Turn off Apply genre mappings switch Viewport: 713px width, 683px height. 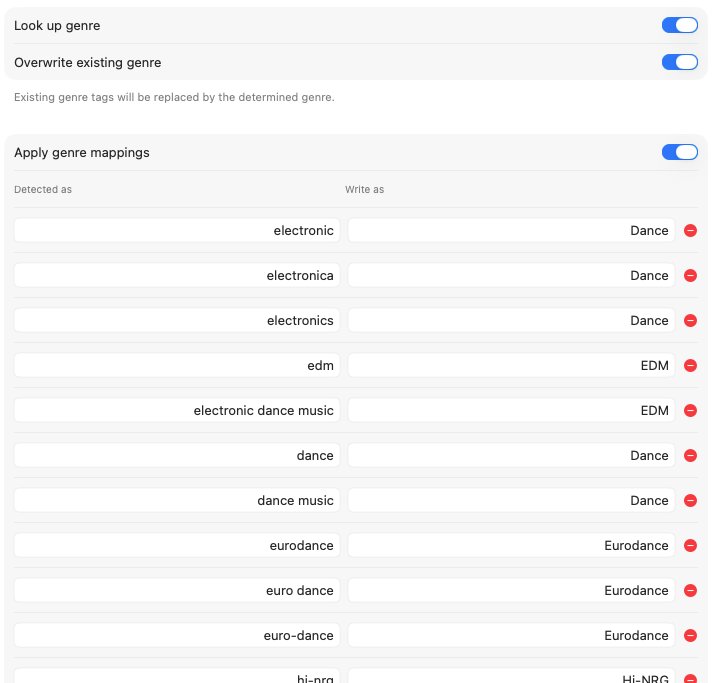[x=679, y=152]
